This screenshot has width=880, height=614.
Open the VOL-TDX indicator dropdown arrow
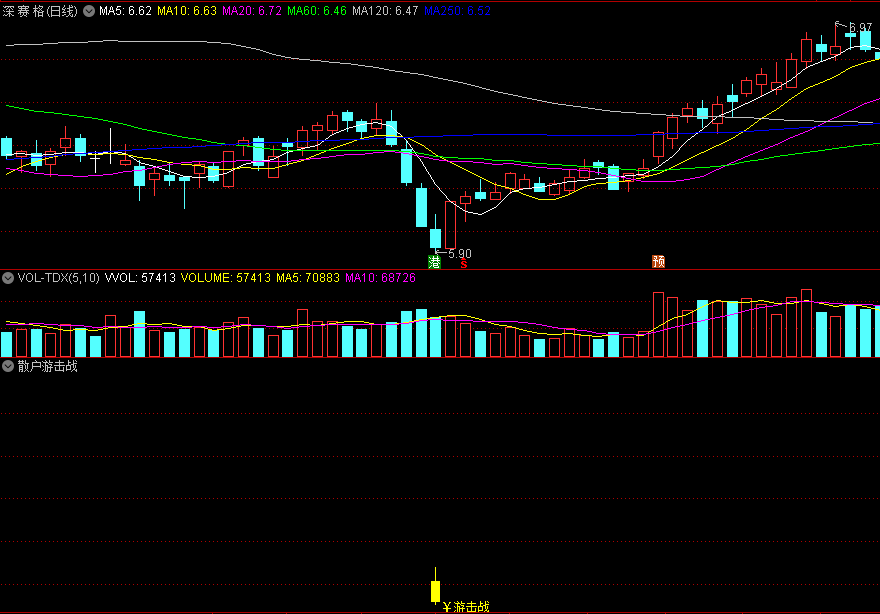8,278
